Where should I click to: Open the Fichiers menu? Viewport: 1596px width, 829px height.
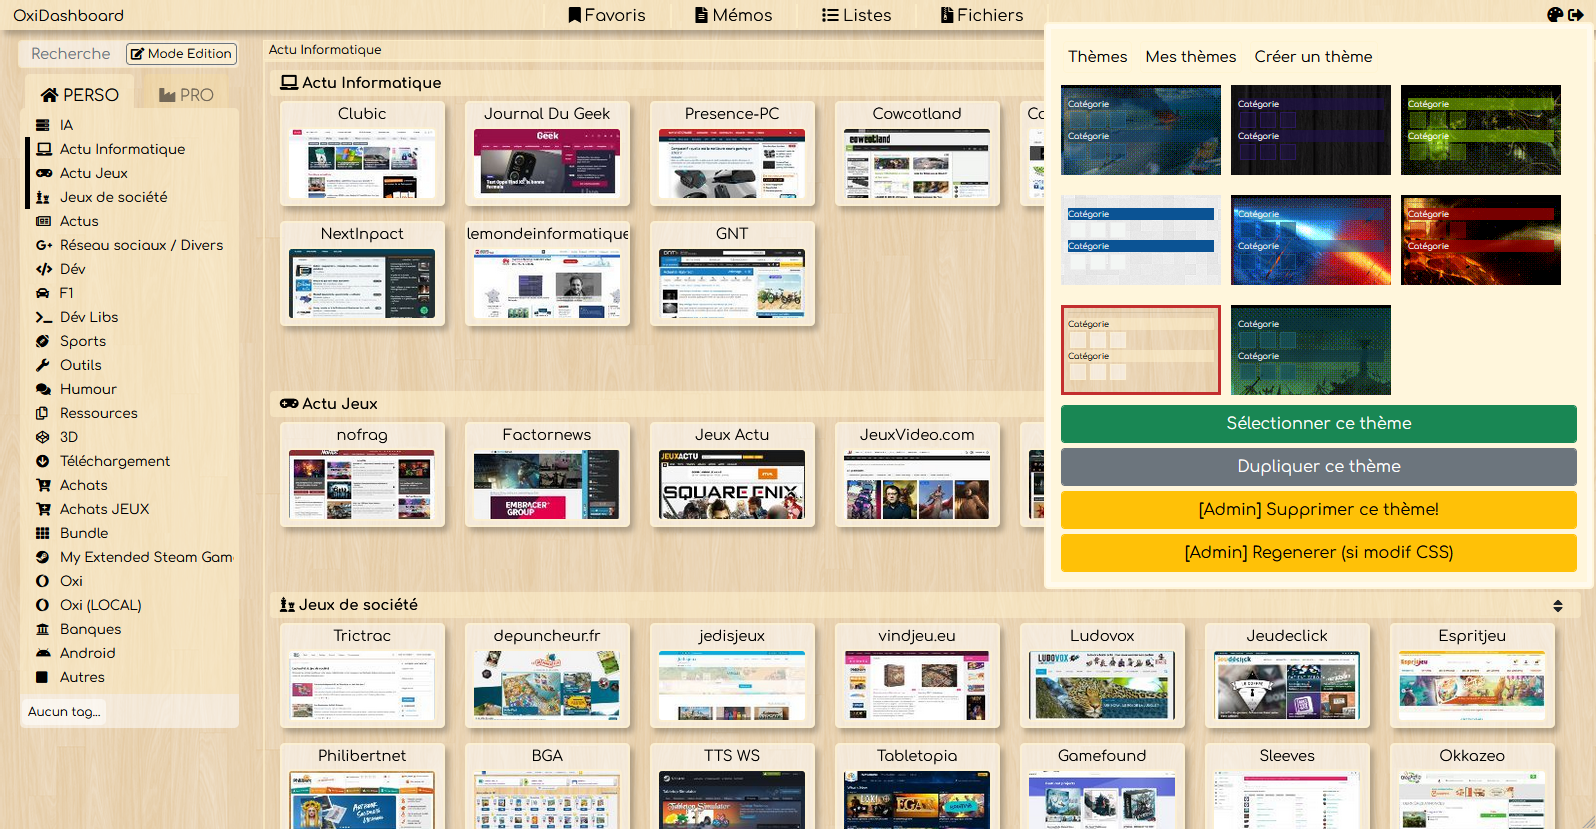pos(982,15)
